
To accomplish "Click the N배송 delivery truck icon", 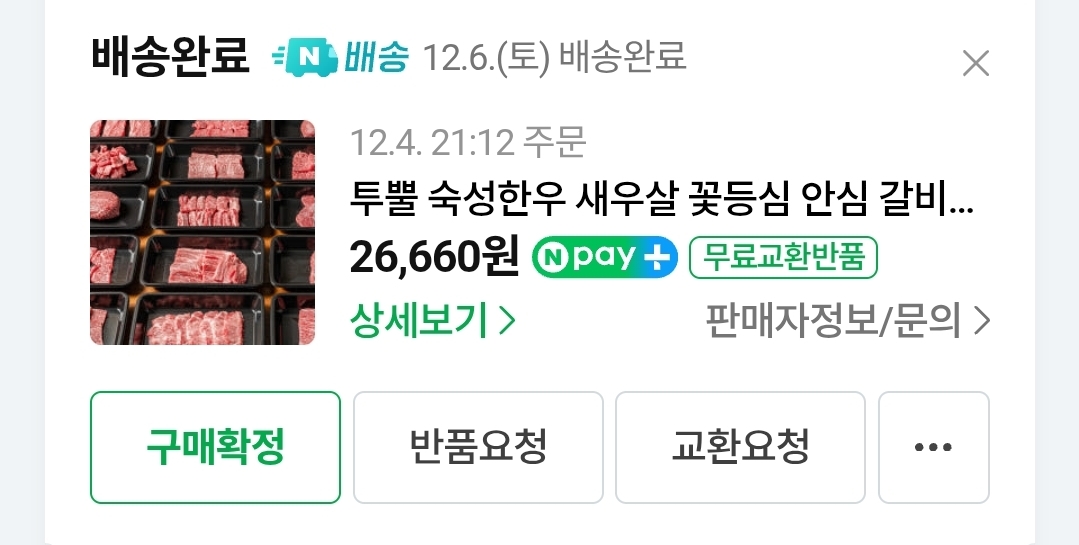I will pos(306,56).
